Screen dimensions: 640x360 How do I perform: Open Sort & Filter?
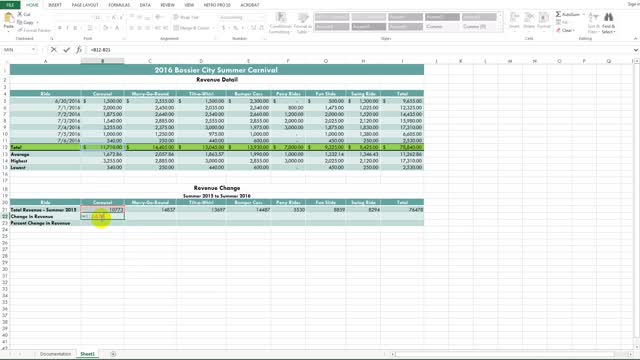[593, 22]
